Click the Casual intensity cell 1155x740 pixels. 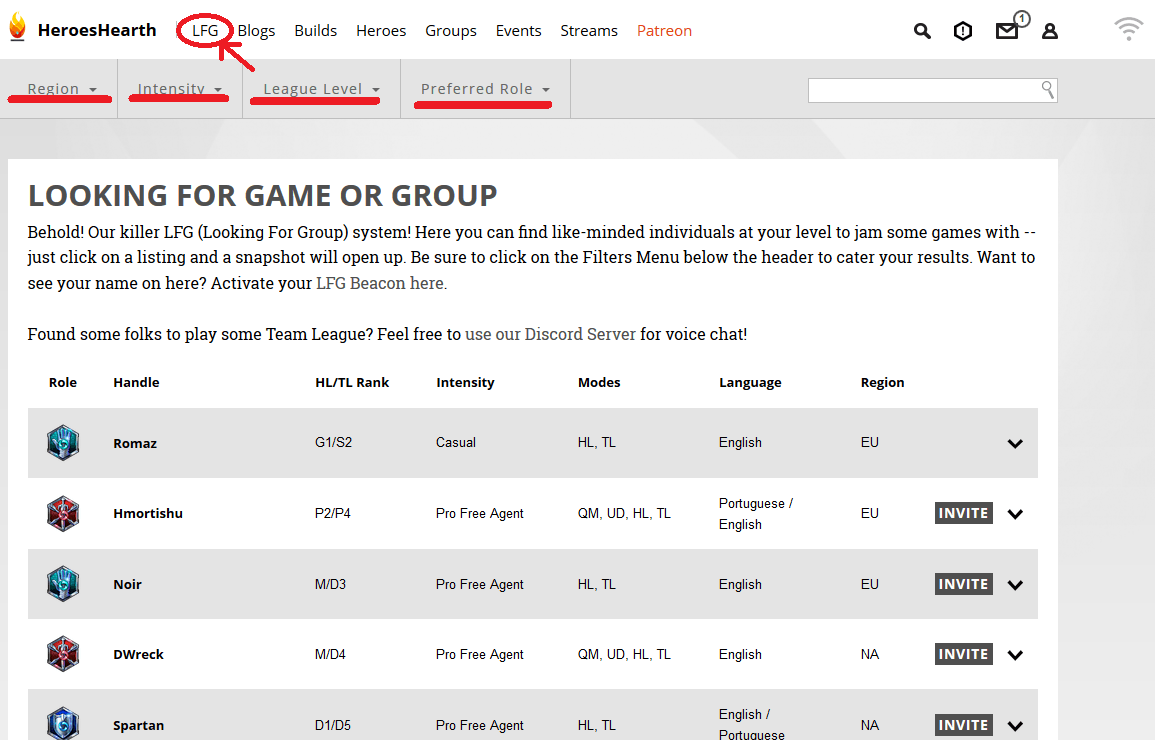(456, 443)
